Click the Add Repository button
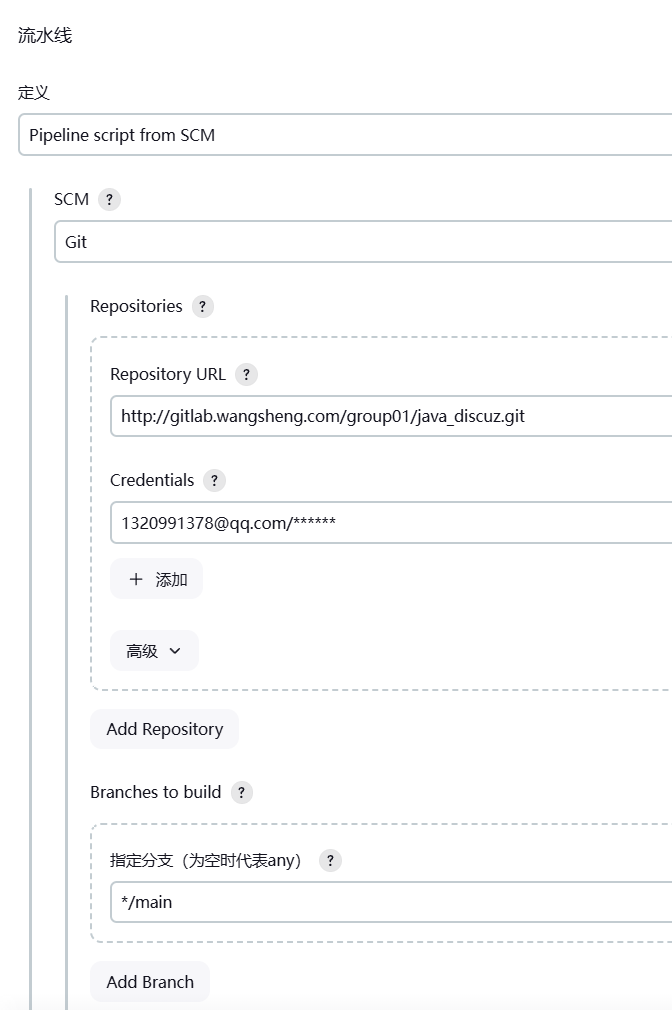Image resolution: width=672 pixels, height=1010 pixels. (x=164, y=729)
